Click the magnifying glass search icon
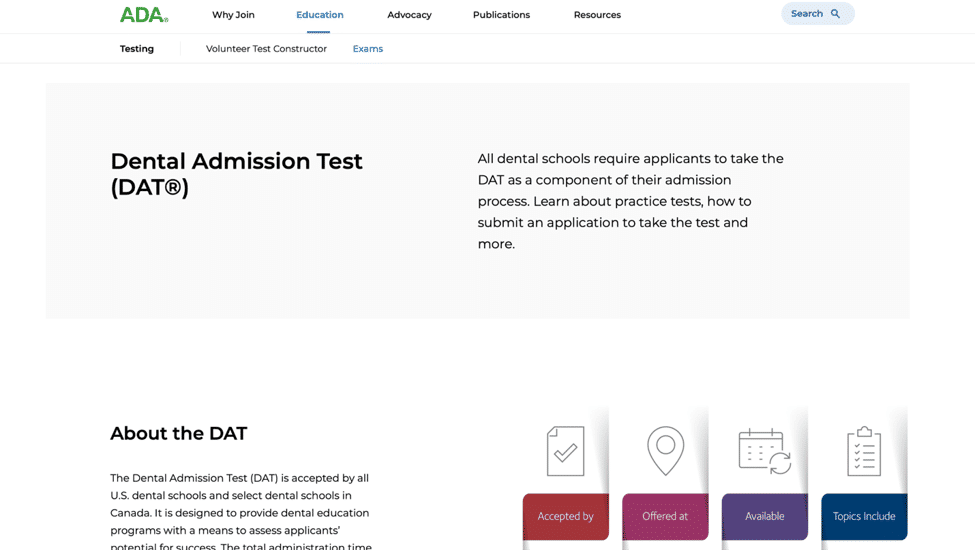Viewport: 975px width, 550px height. pyautogui.click(x=835, y=14)
